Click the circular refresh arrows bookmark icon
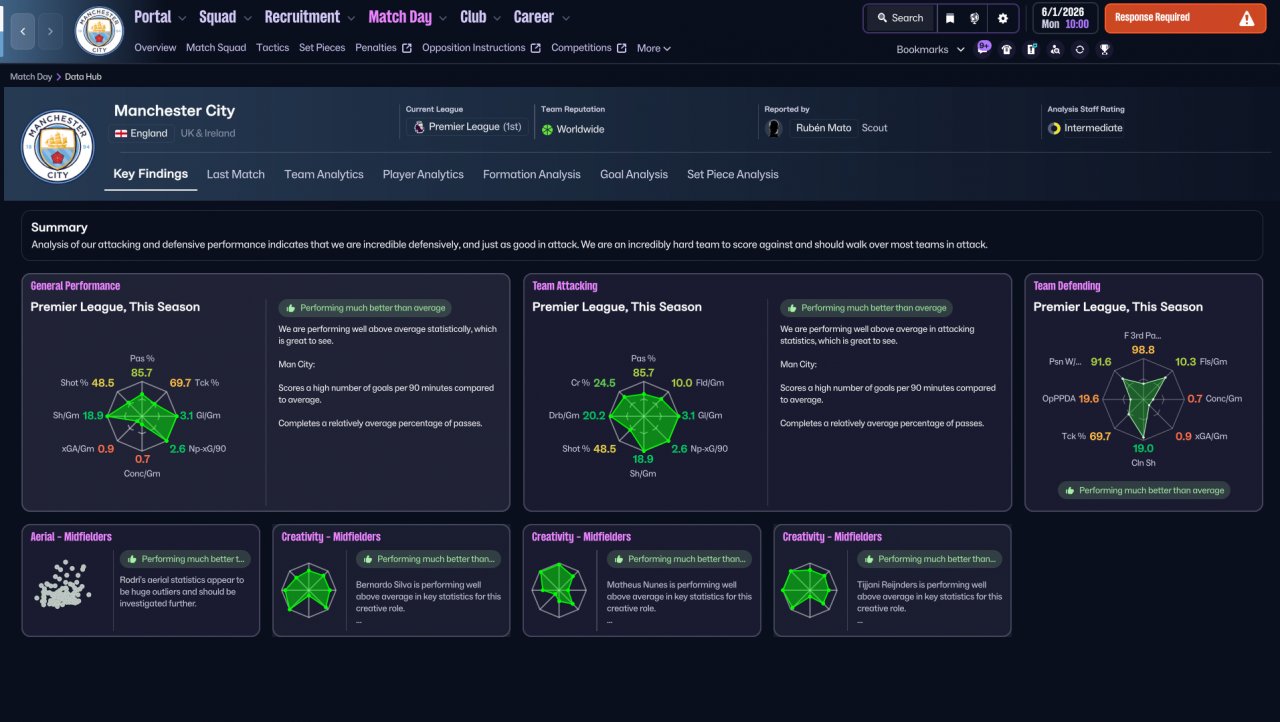Viewport: 1280px width, 722px height. click(x=1080, y=49)
